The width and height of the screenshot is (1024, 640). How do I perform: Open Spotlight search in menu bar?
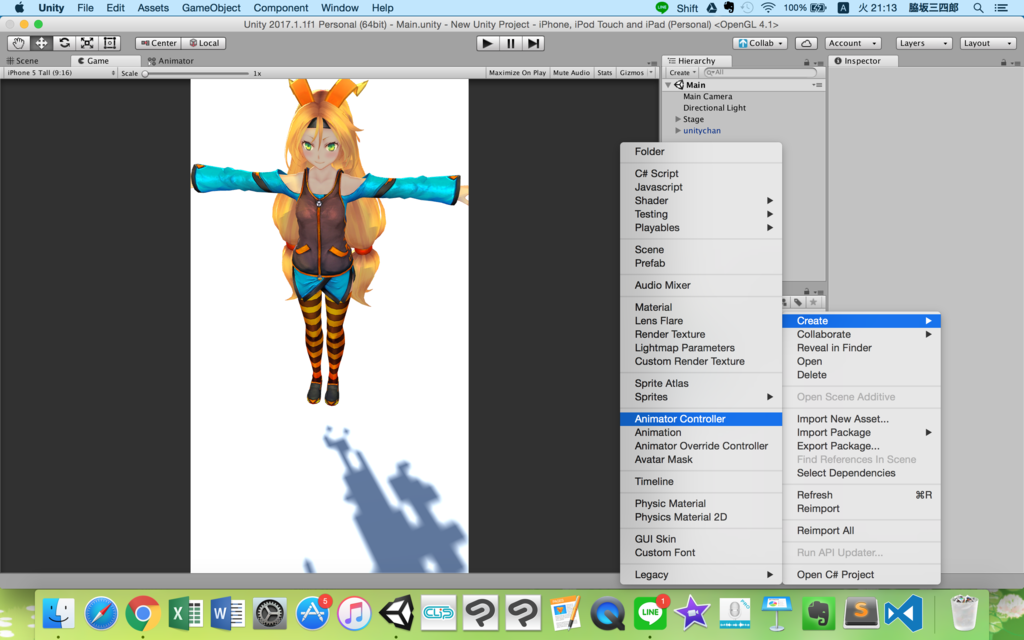coord(978,8)
